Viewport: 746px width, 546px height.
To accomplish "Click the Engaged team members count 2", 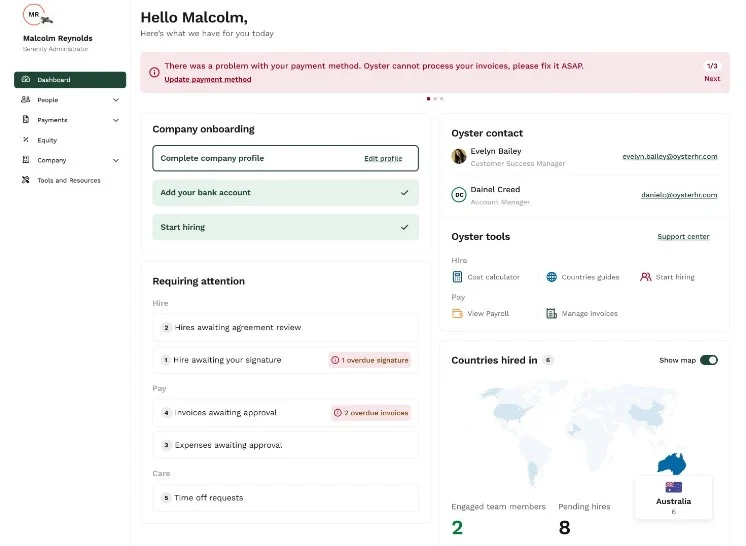I will click(x=457, y=527).
